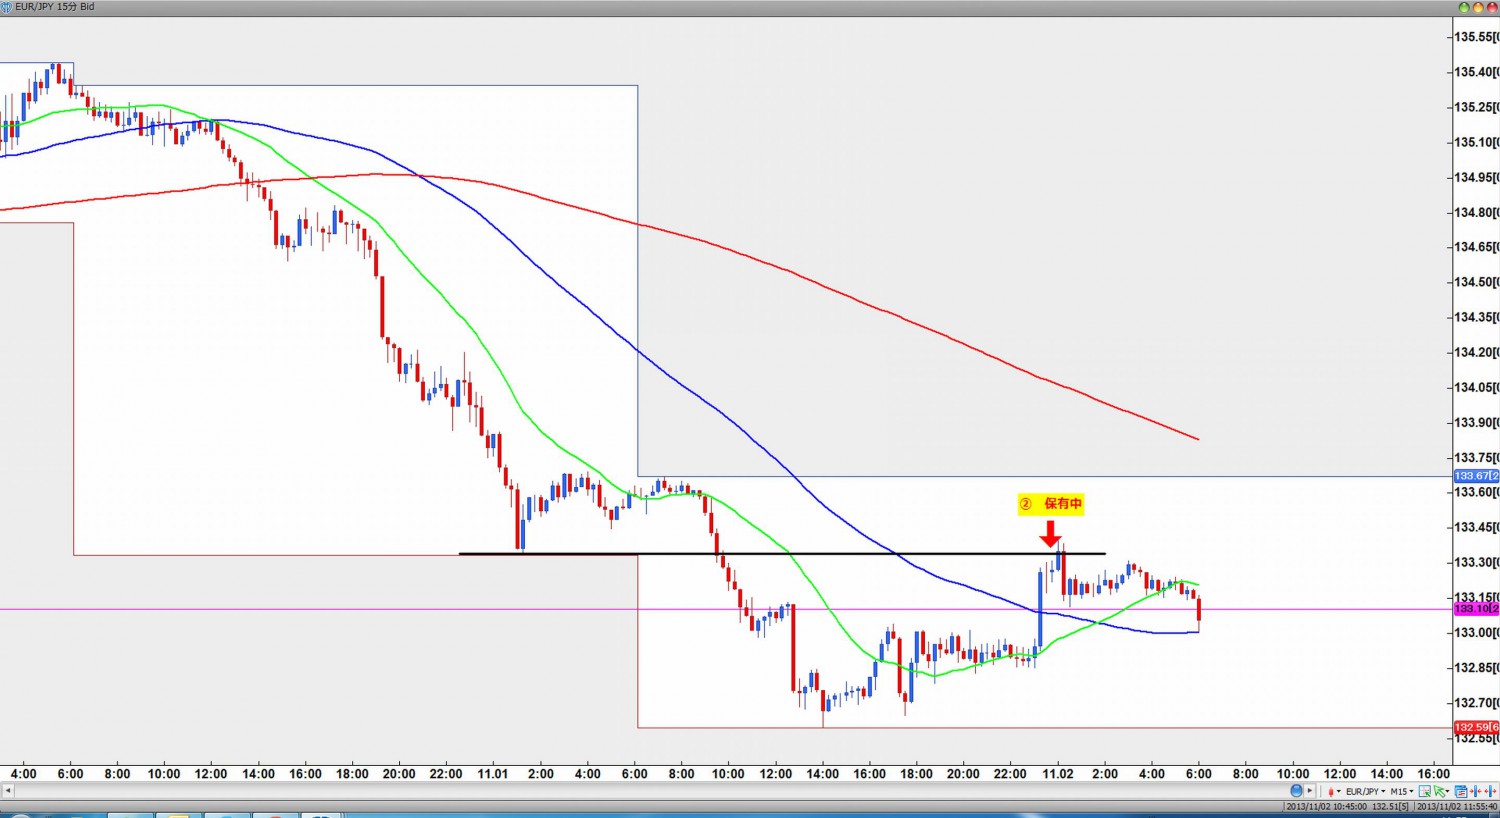Viewport: 1500px width, 818px height.
Task: Click the red 132.59 price label
Action: 1475,727
